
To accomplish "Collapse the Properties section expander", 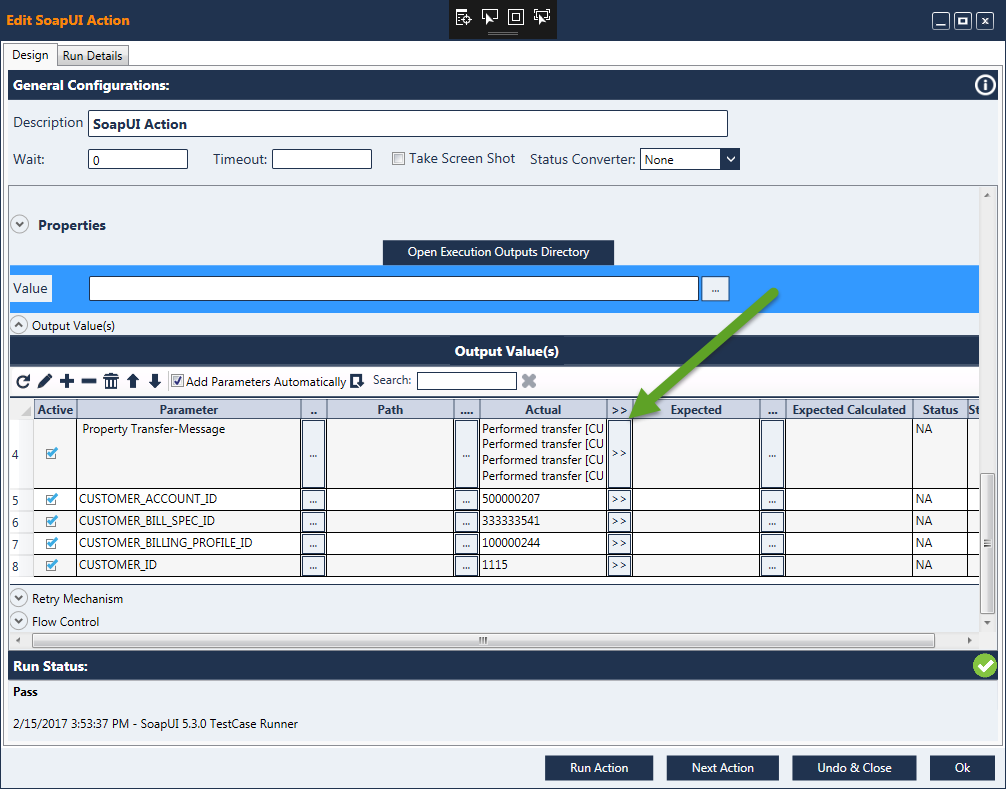I will pos(20,225).
